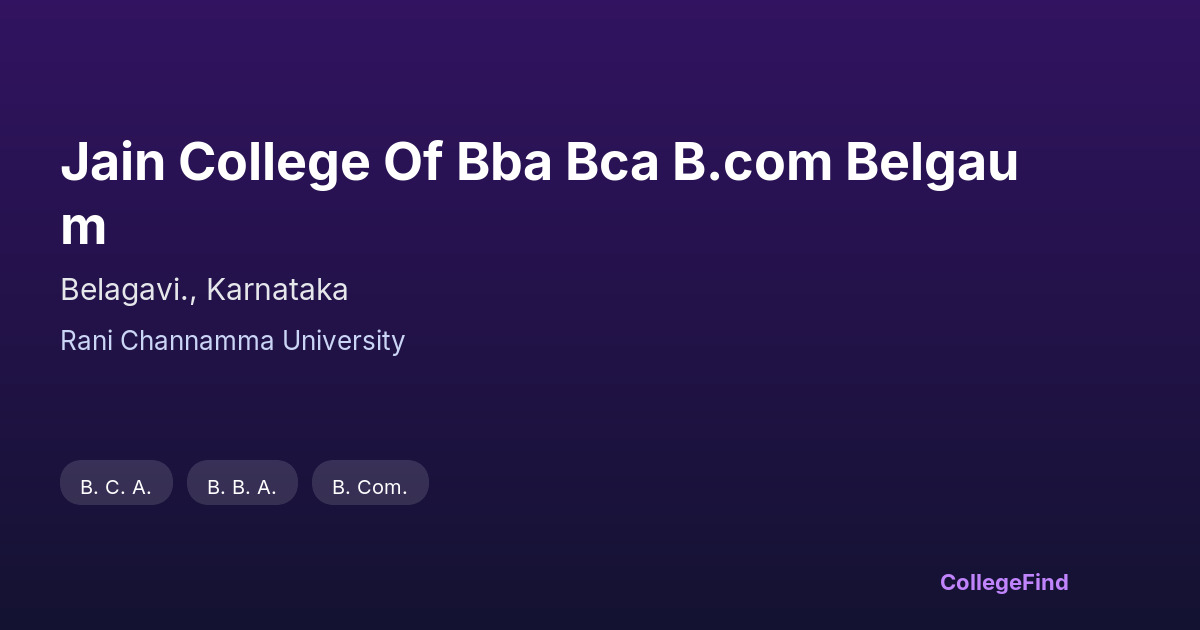Screen dimensions: 1200x630
Task: Click the word Of in the heading
Action: pyautogui.click(x=413, y=162)
